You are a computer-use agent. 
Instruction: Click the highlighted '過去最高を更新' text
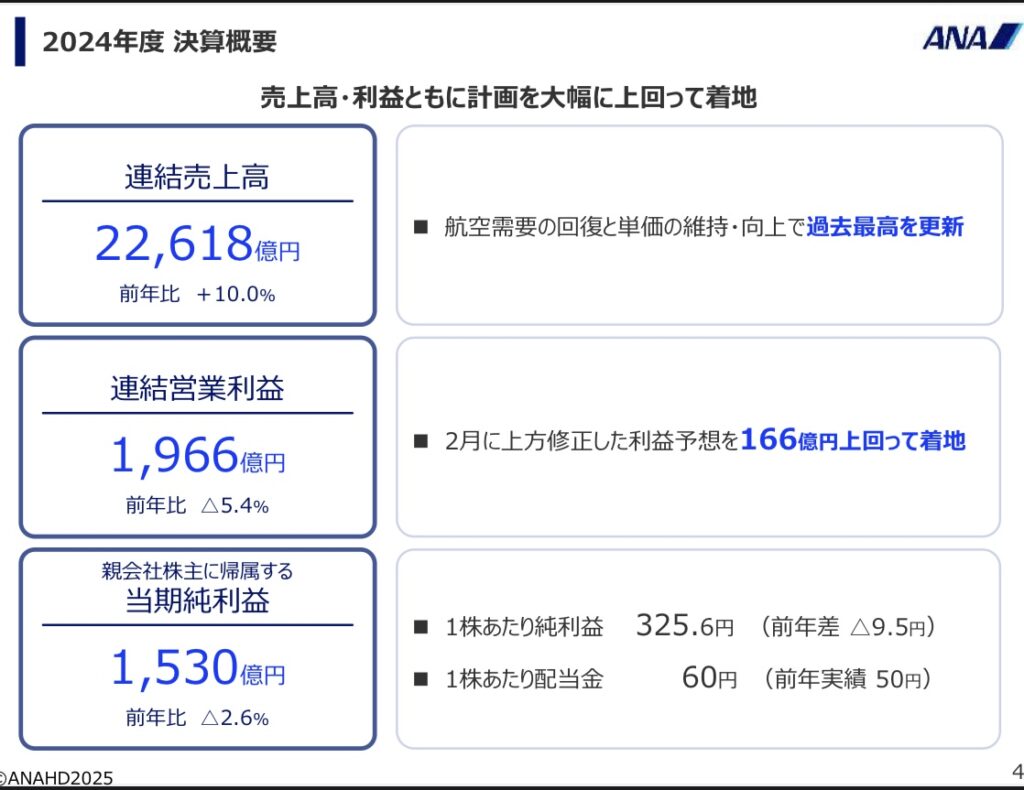click(x=885, y=227)
